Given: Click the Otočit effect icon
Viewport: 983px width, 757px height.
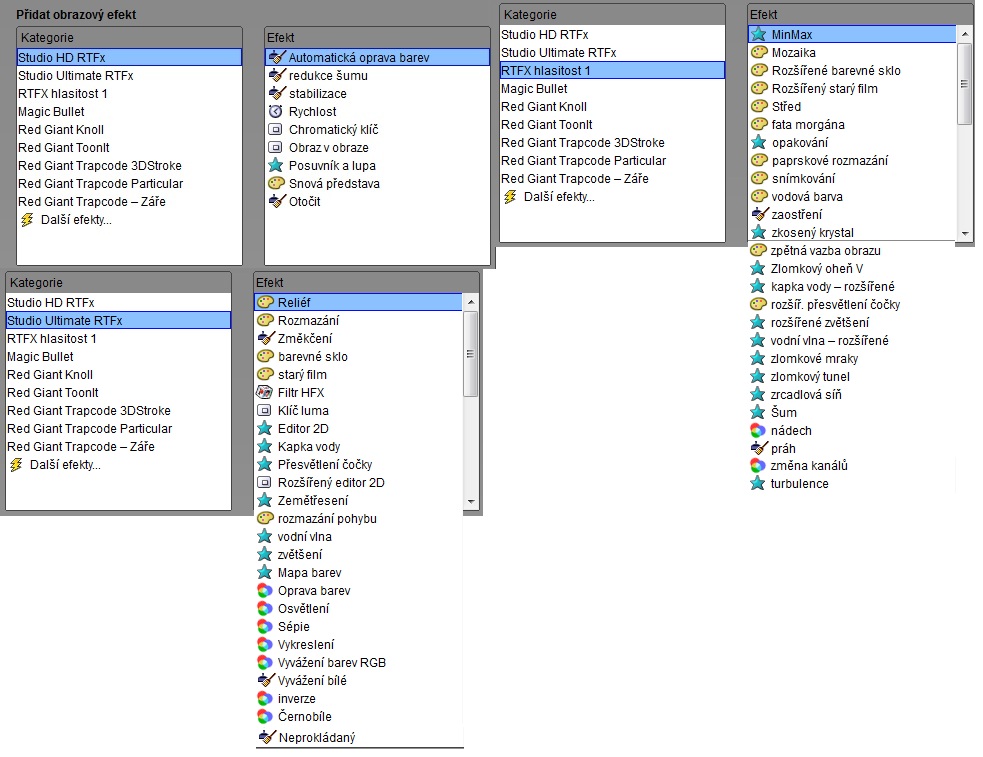Looking at the screenshot, I should (276, 202).
